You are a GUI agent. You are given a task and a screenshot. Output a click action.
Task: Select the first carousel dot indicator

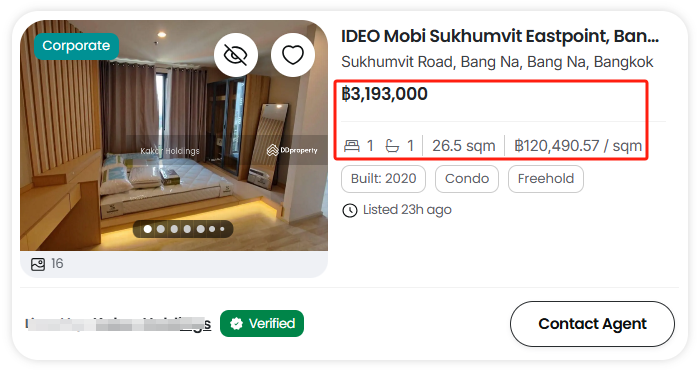(148, 229)
